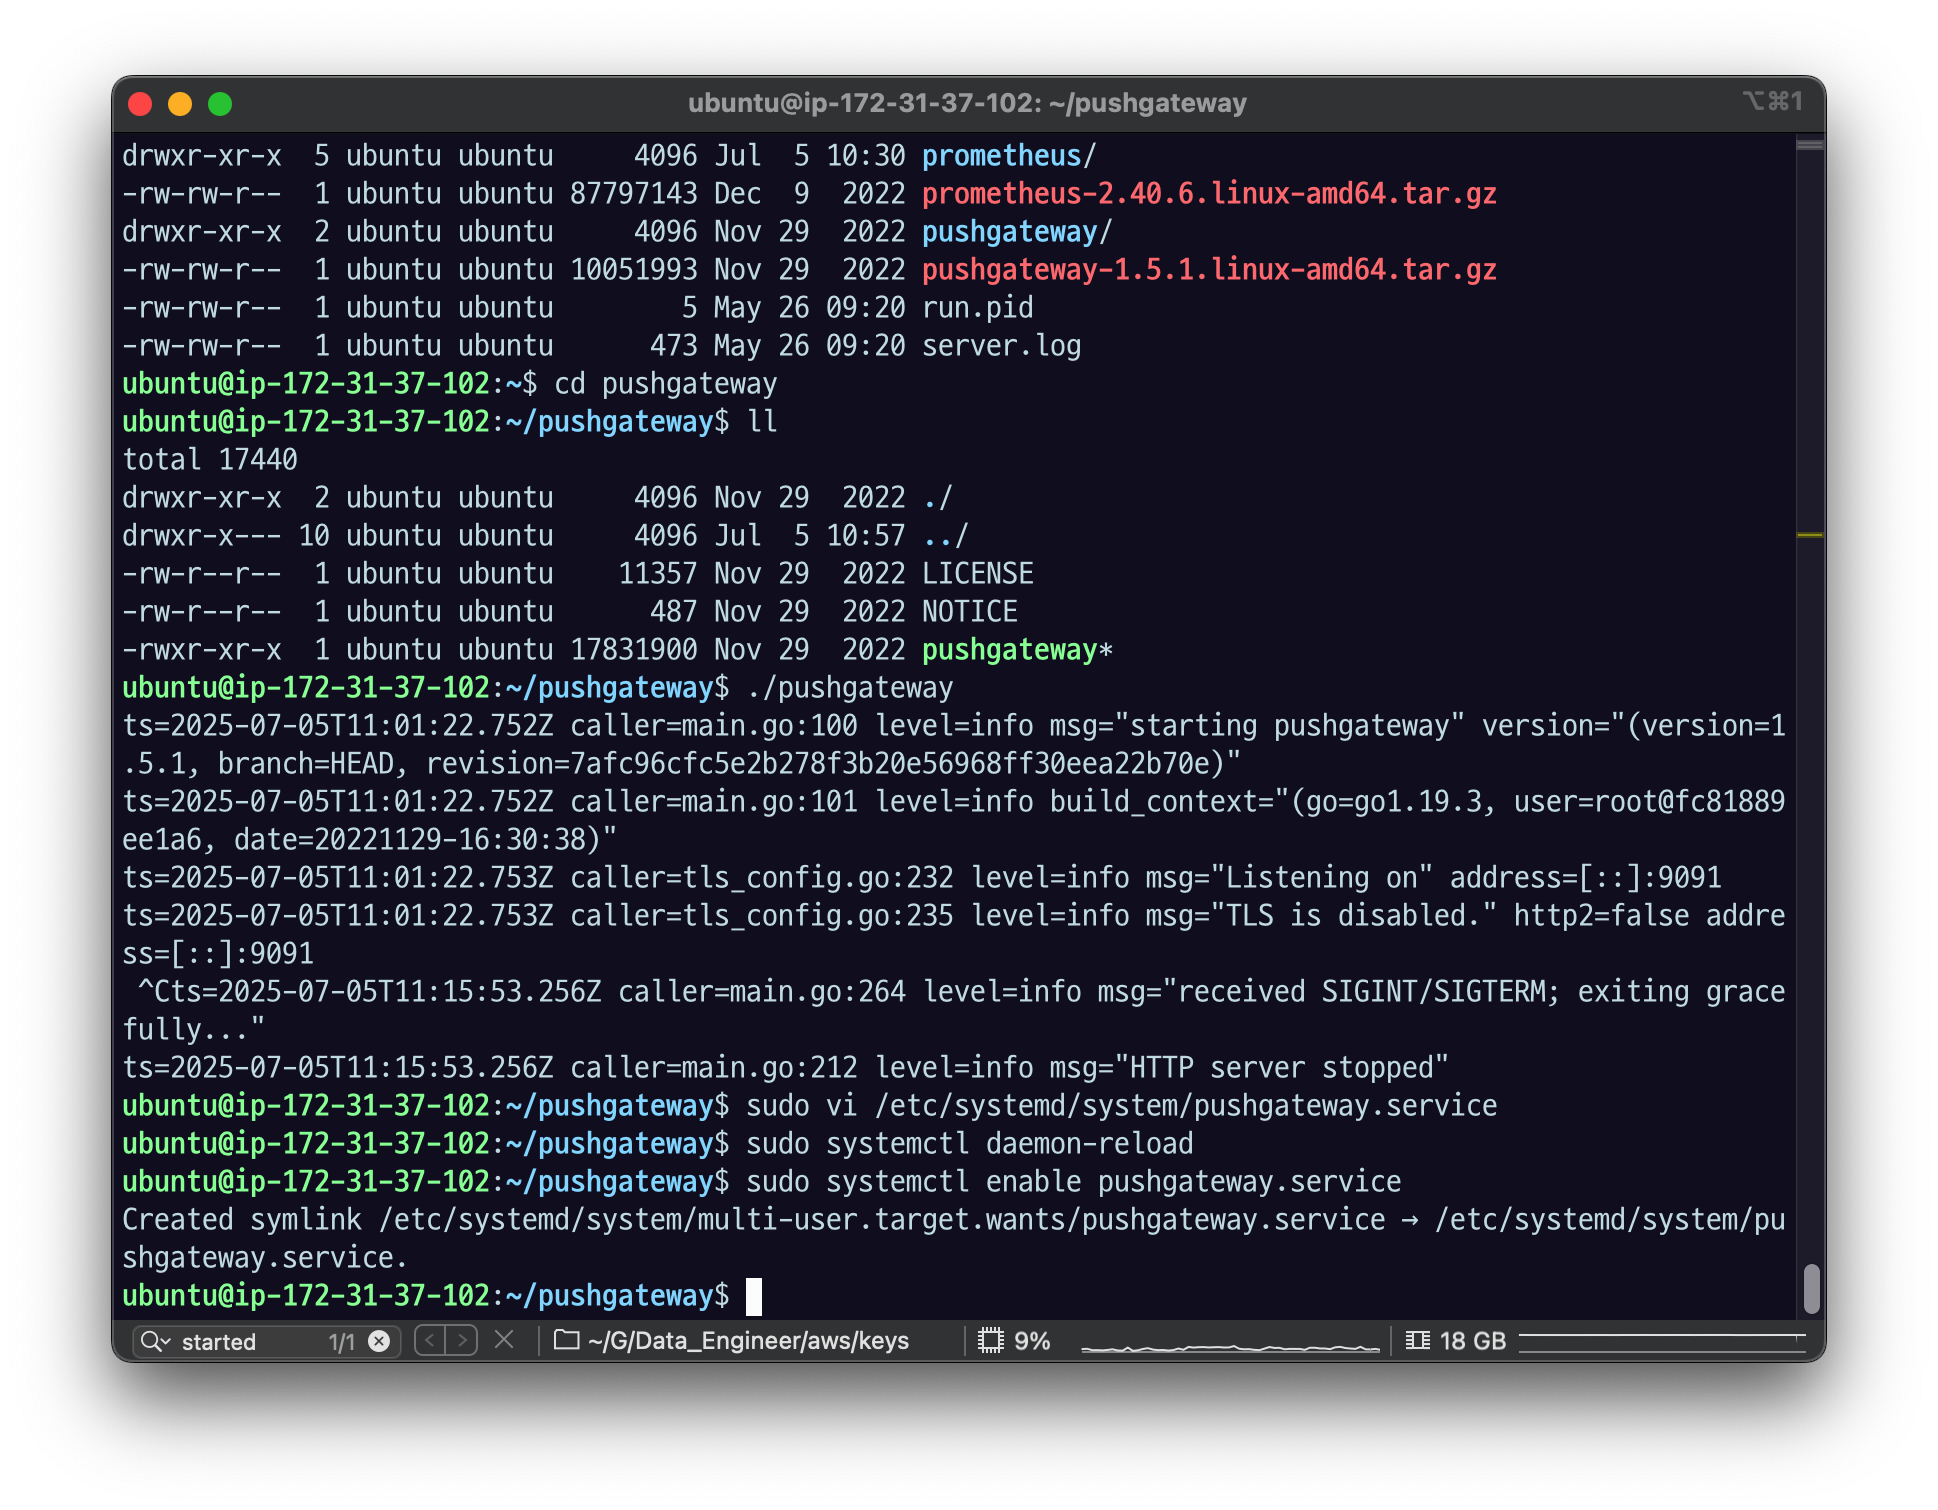This screenshot has width=1938, height=1510.
Task: Close the find bar with X
Action: coord(504,1340)
